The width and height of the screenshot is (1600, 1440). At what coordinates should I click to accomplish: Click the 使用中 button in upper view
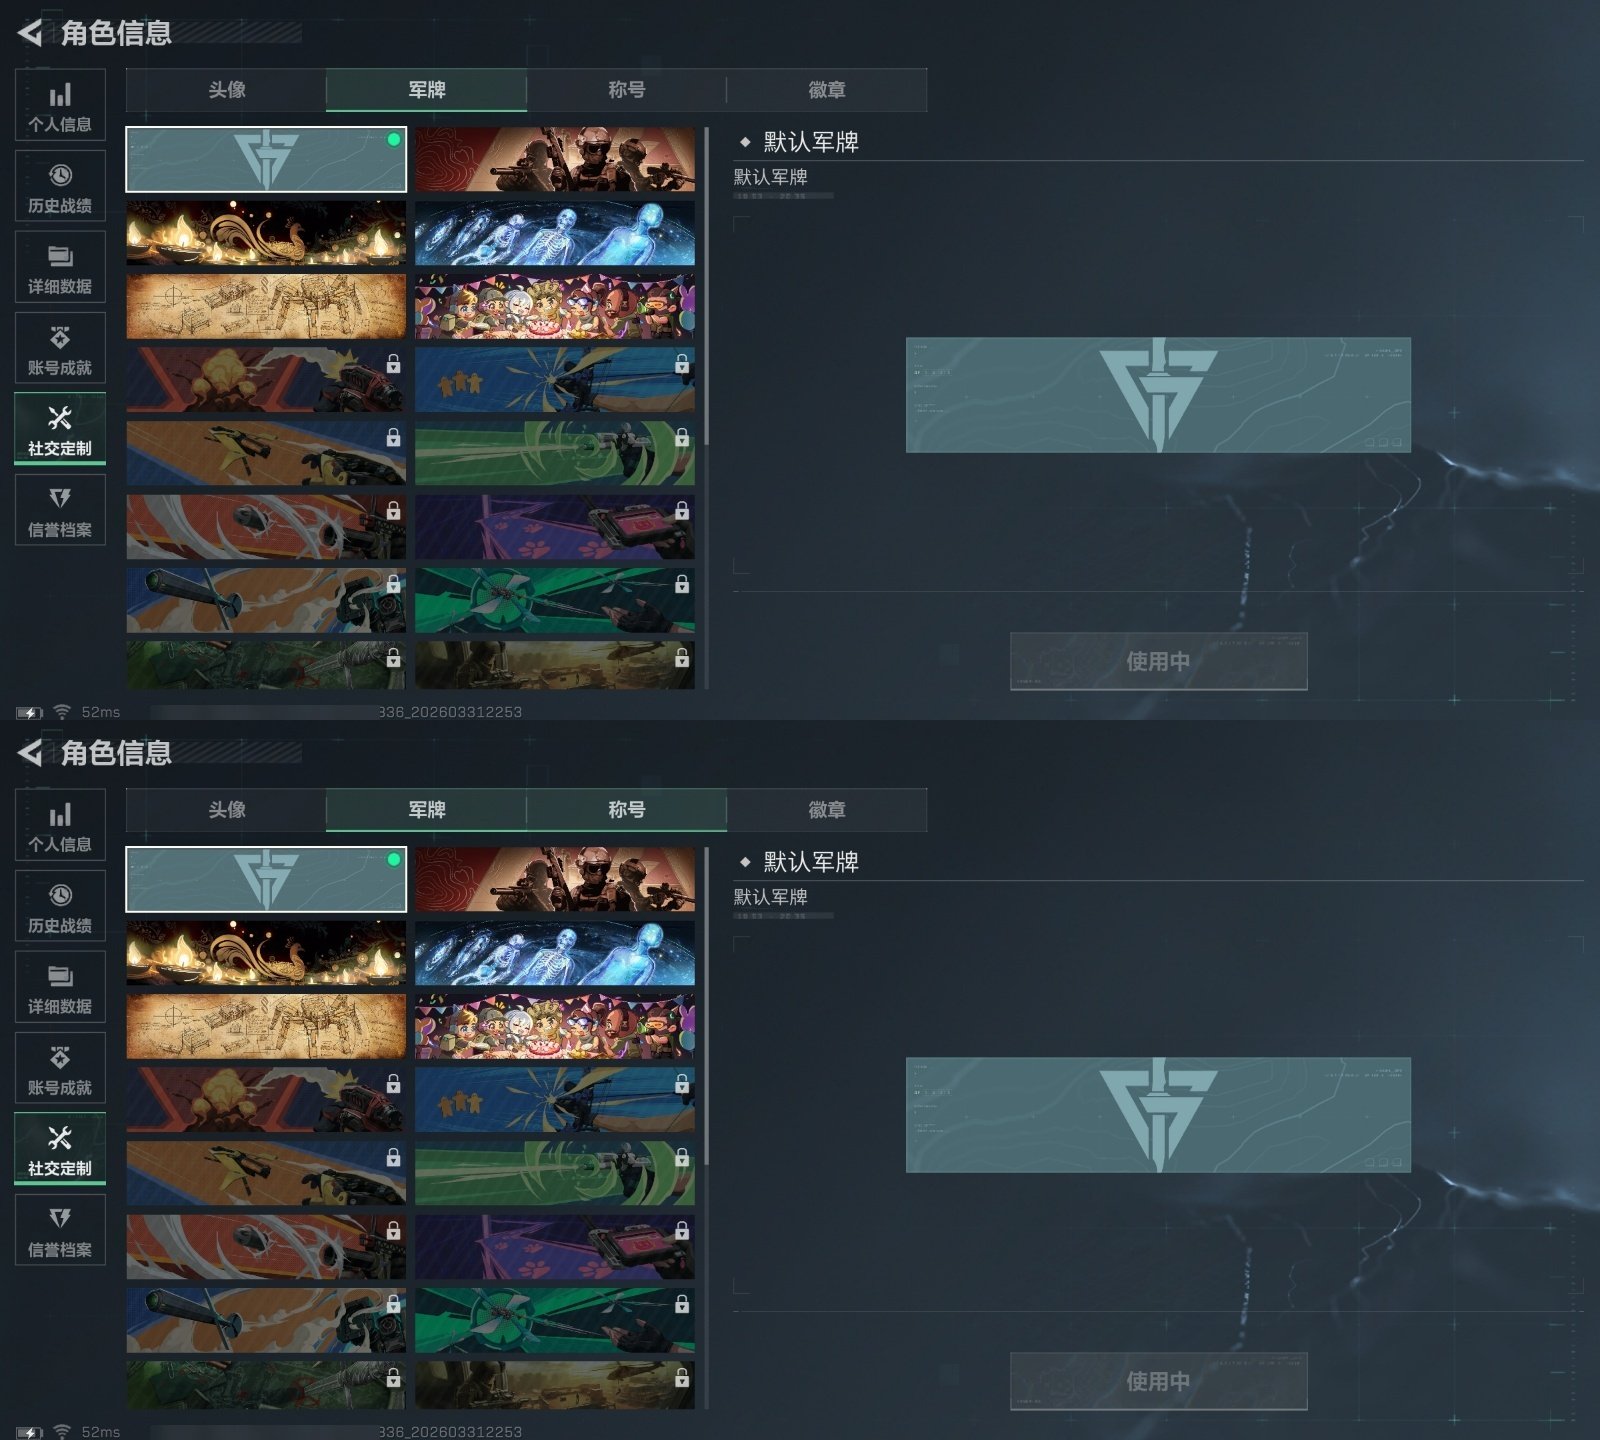1158,661
